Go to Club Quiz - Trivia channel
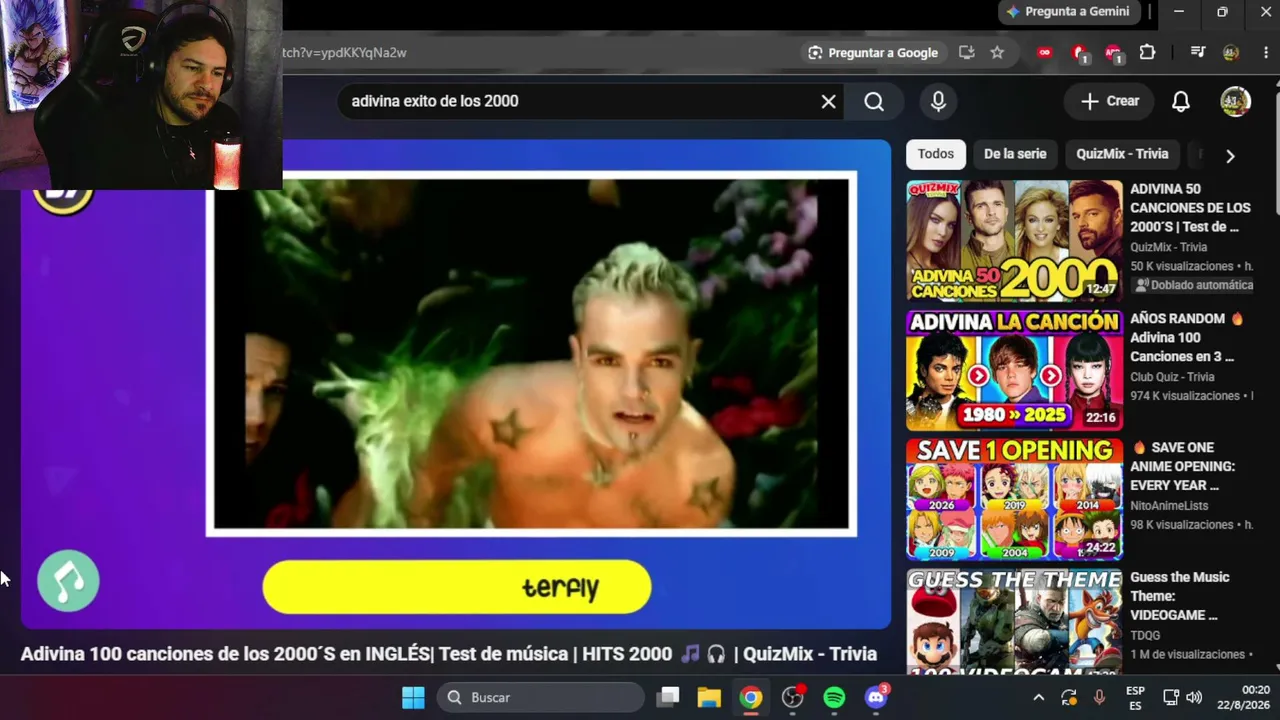Viewport: 1280px width, 720px height. click(1172, 377)
